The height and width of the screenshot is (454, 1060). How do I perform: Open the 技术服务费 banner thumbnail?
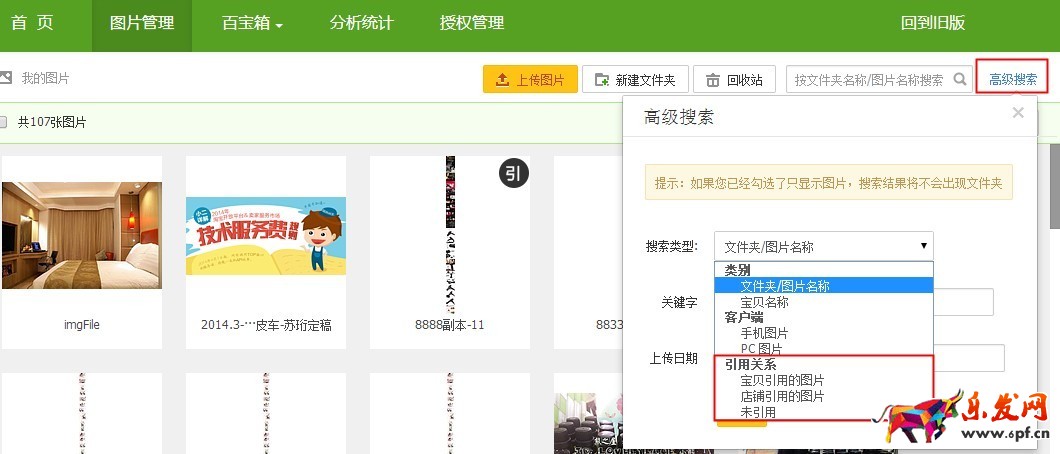[266, 235]
